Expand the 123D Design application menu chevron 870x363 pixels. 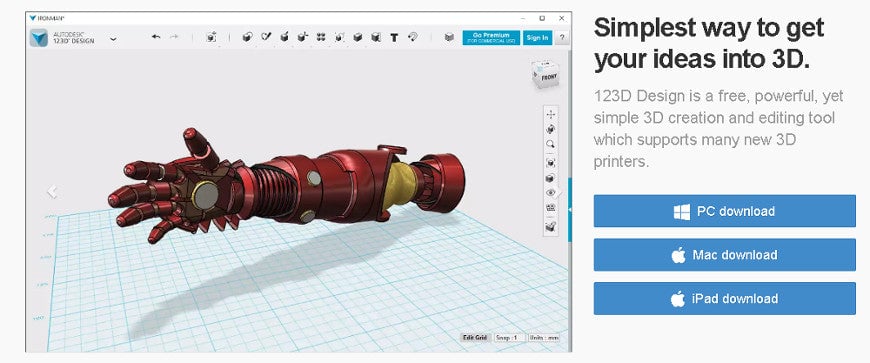click(113, 39)
